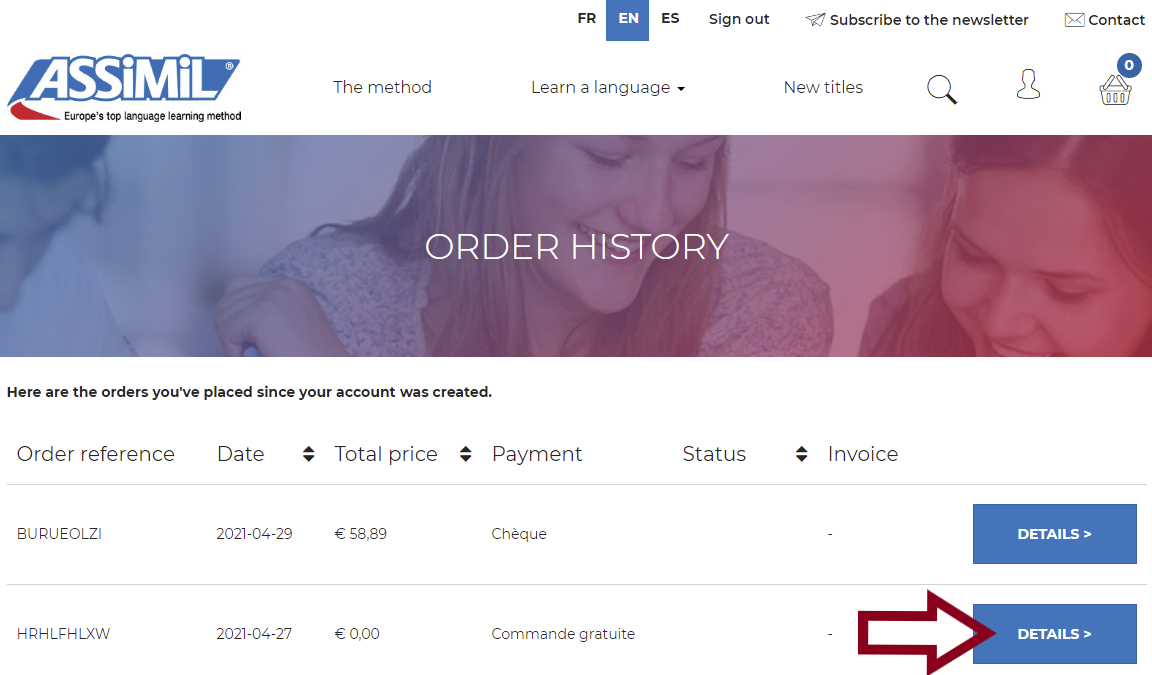Image resolution: width=1152 pixels, height=675 pixels.
Task: Open The method menu item
Action: point(382,88)
